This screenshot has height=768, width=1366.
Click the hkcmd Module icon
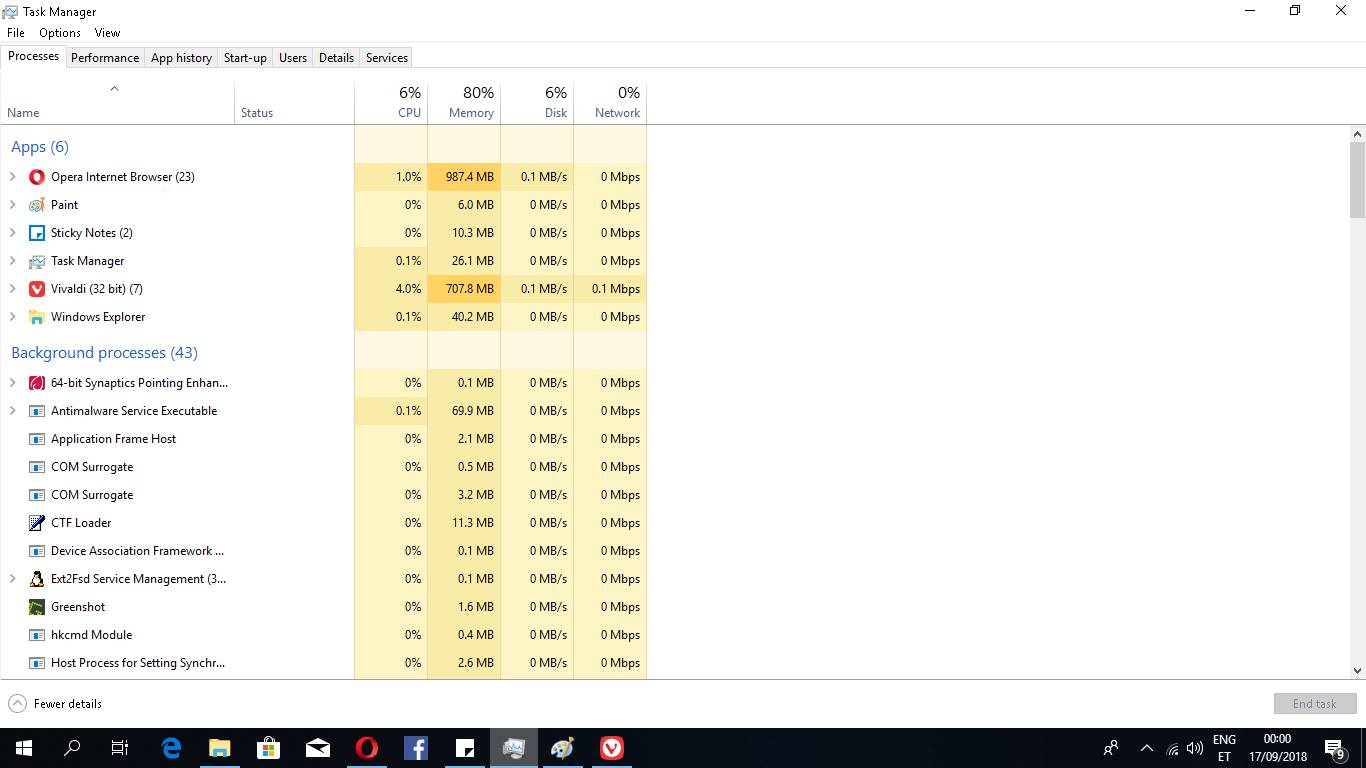tap(37, 635)
